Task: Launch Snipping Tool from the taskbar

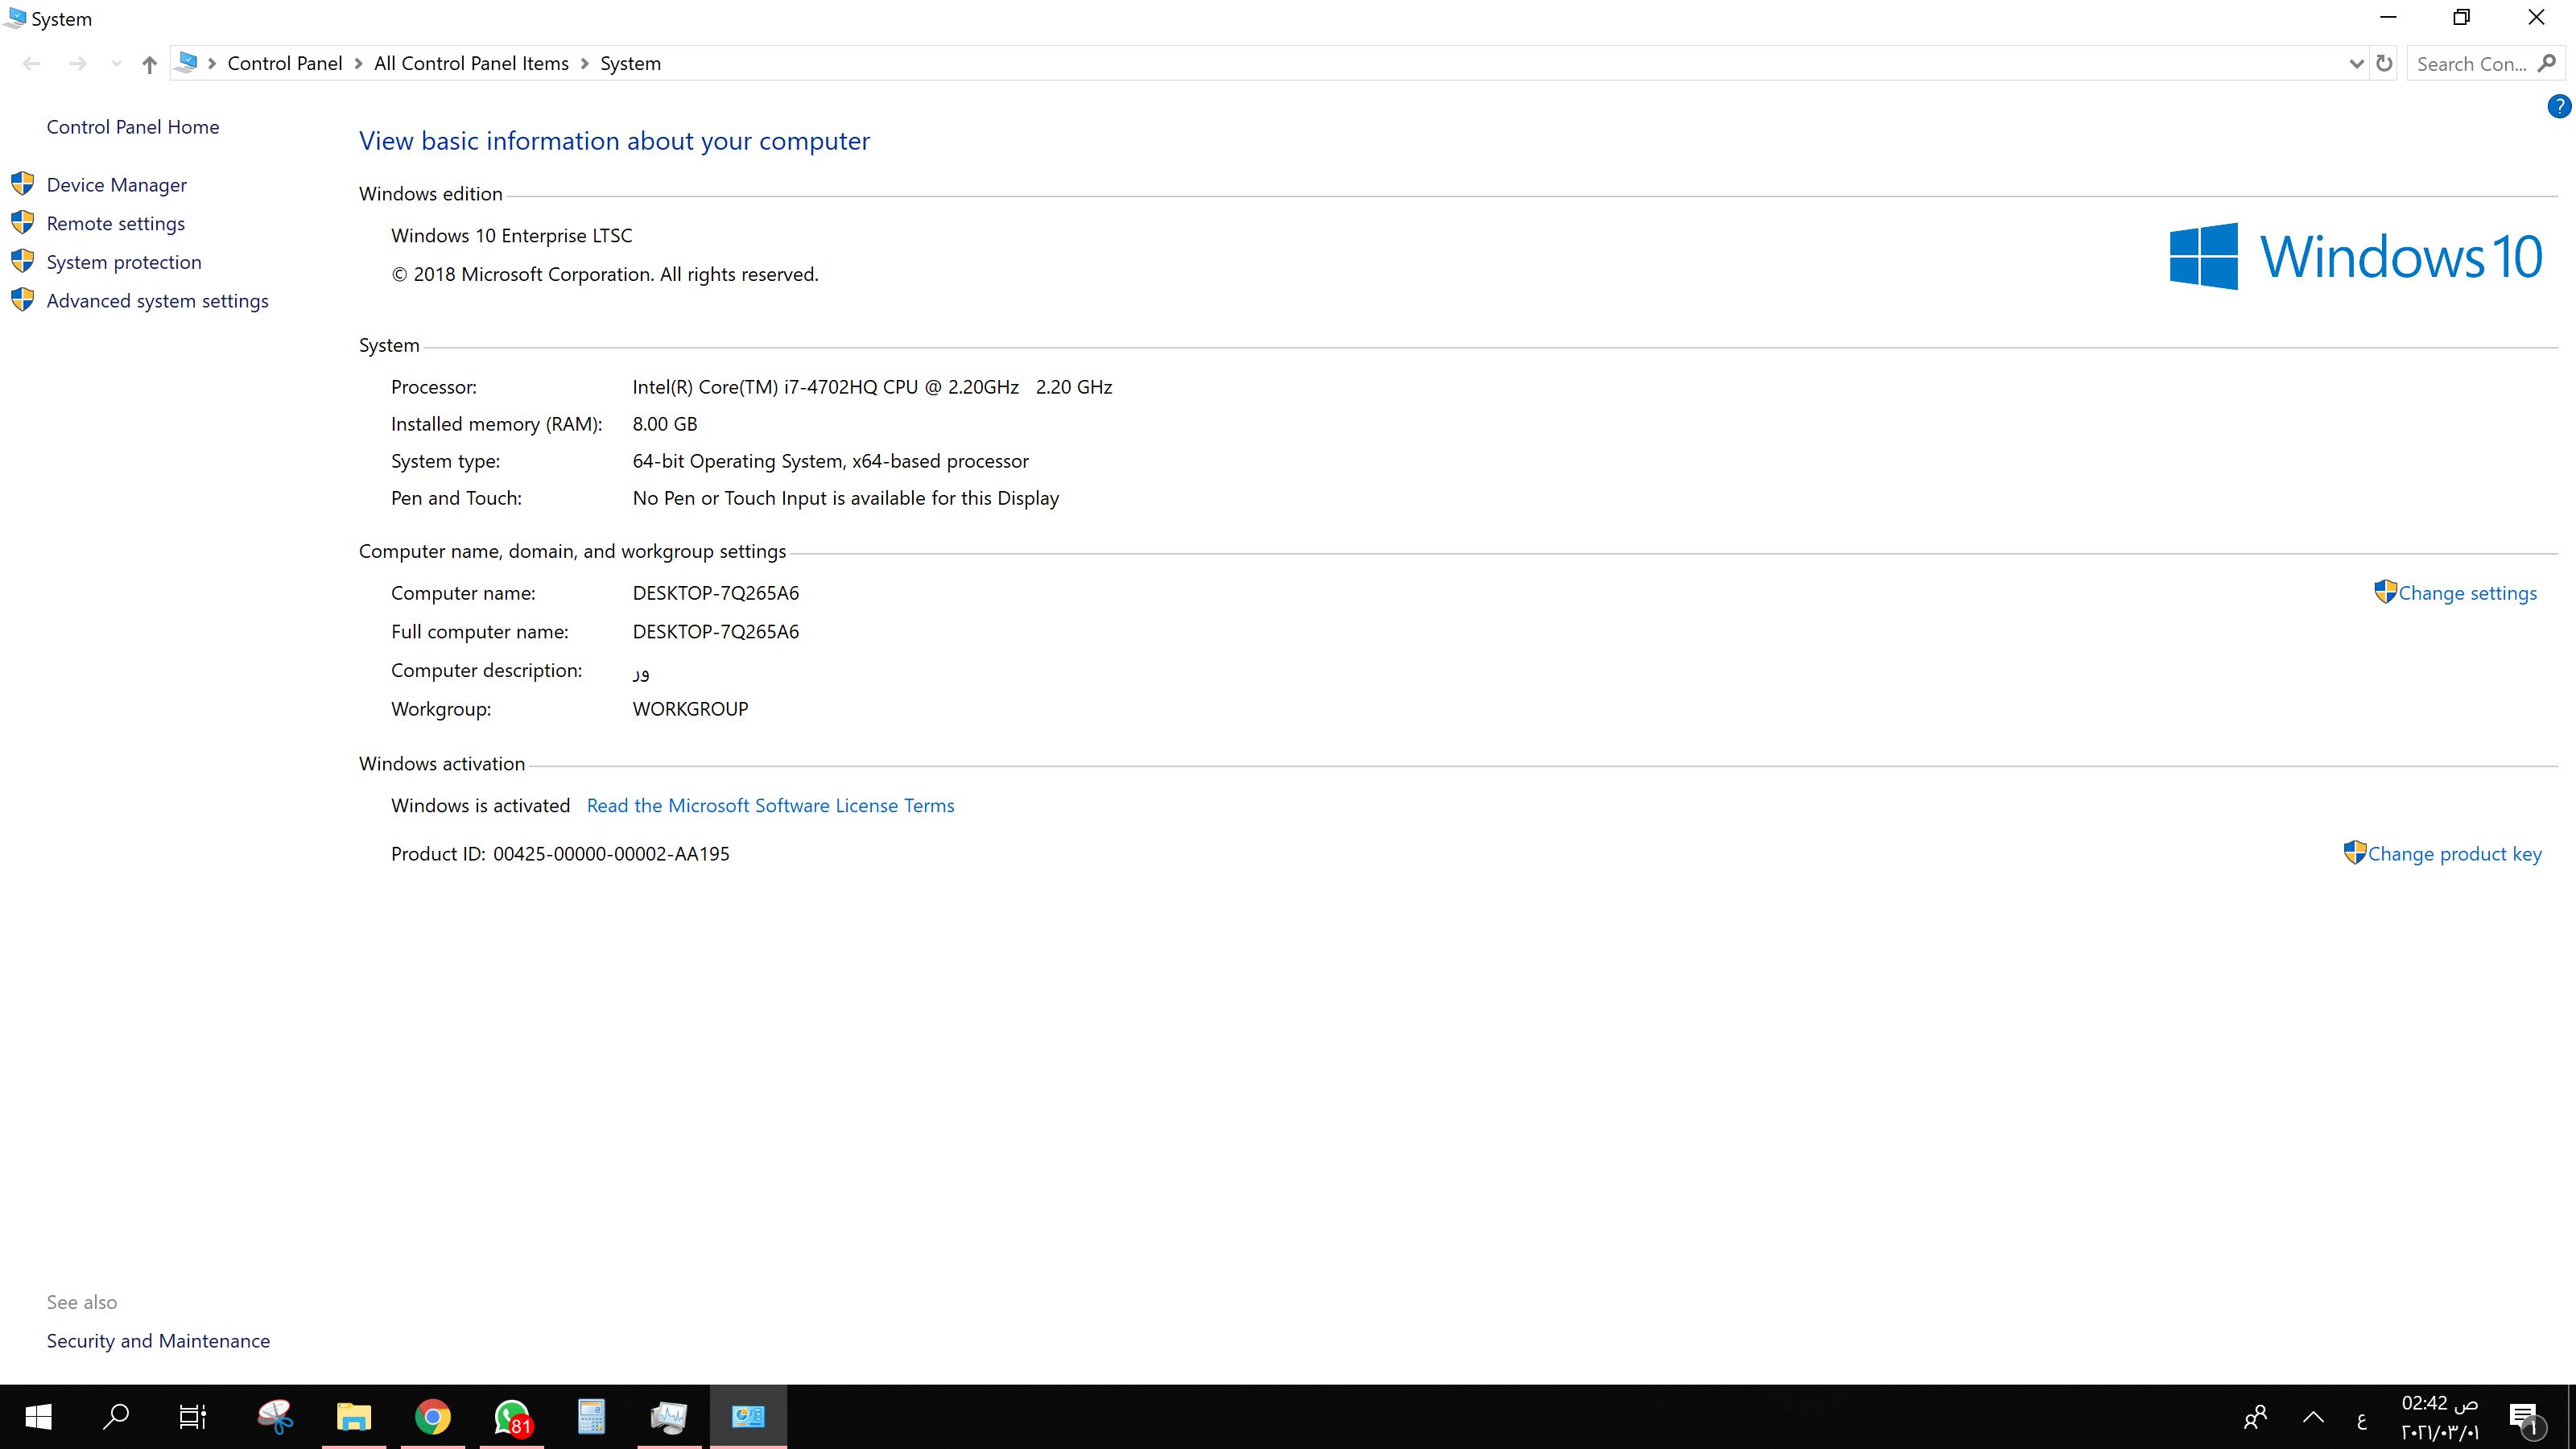Action: [x=275, y=1416]
